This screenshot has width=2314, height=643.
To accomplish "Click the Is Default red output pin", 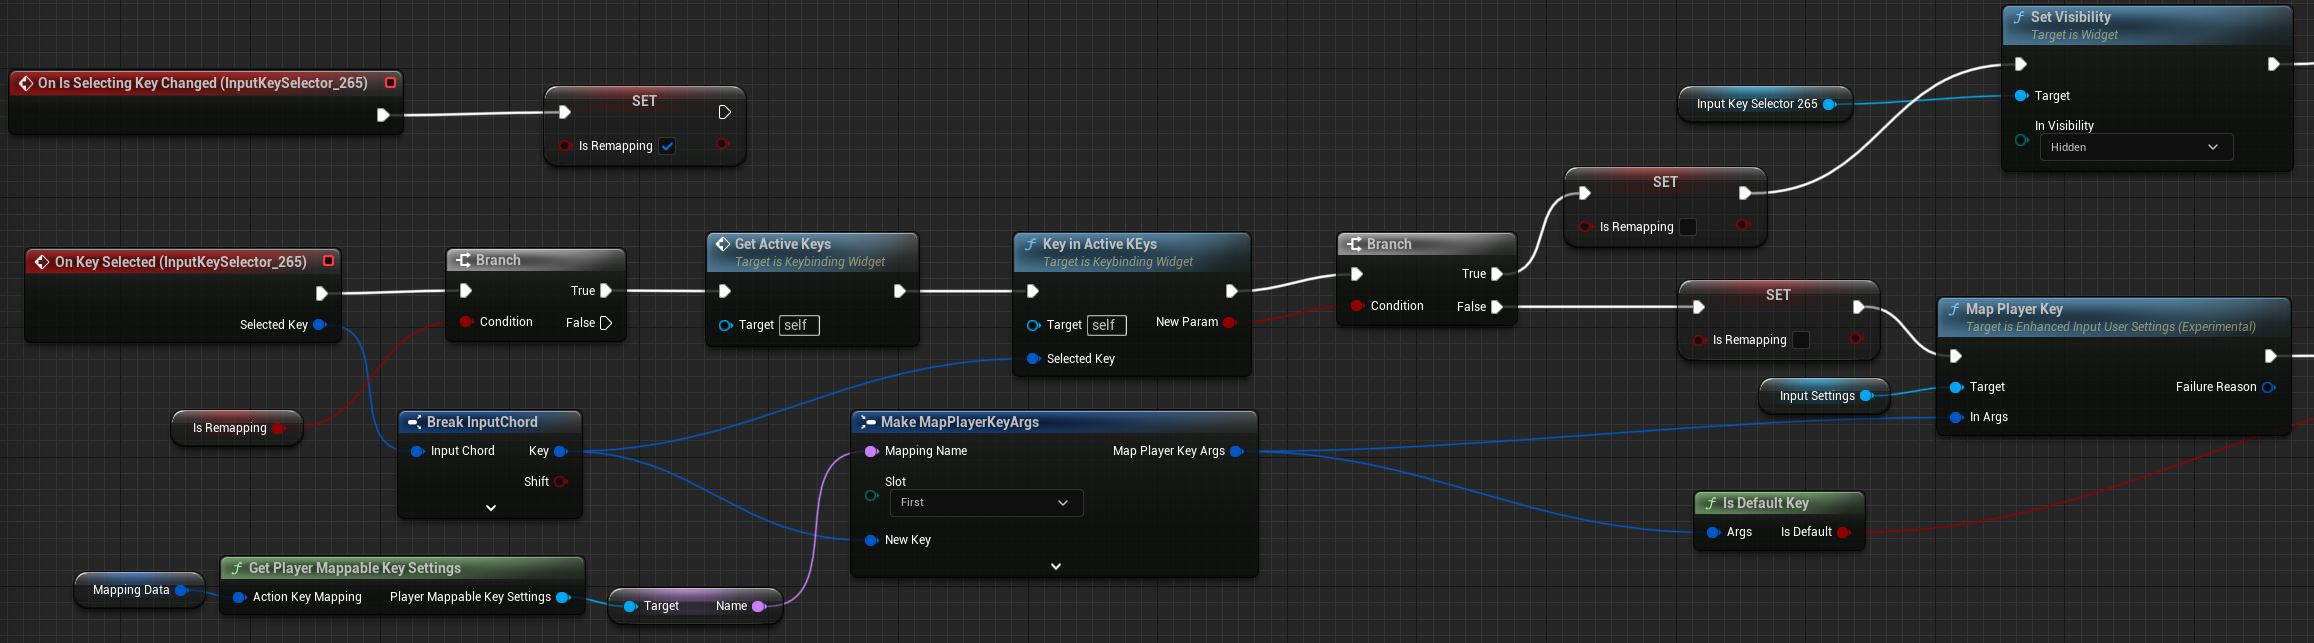I will pos(1843,532).
